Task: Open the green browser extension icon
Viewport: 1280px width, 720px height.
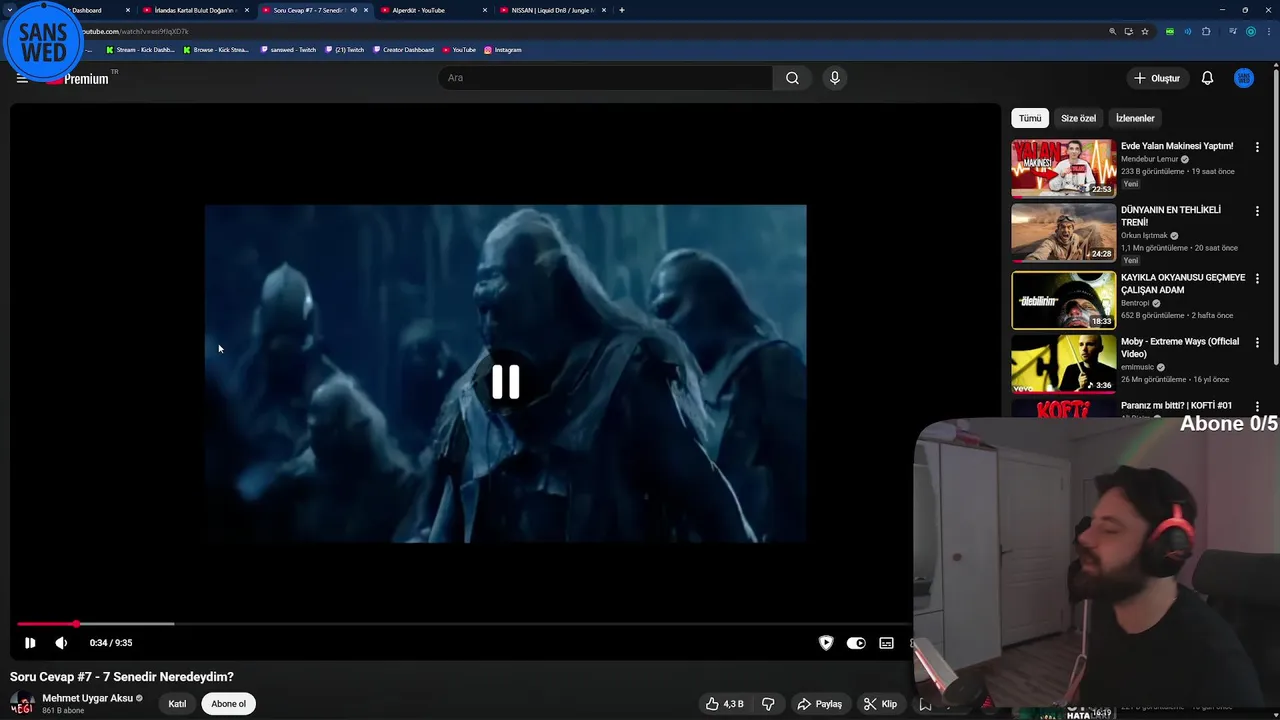Action: [x=1170, y=32]
